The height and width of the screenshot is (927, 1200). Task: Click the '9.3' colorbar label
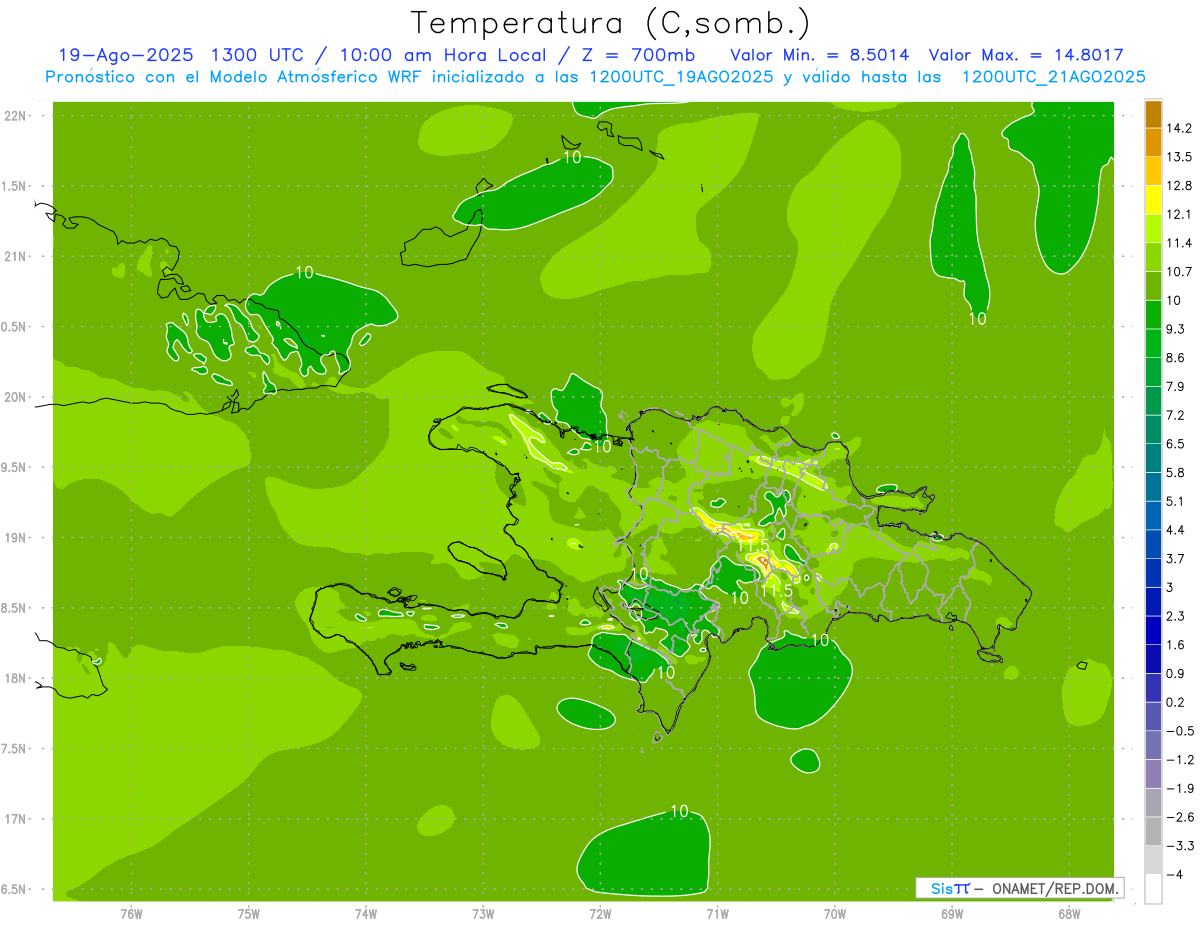tap(1176, 329)
